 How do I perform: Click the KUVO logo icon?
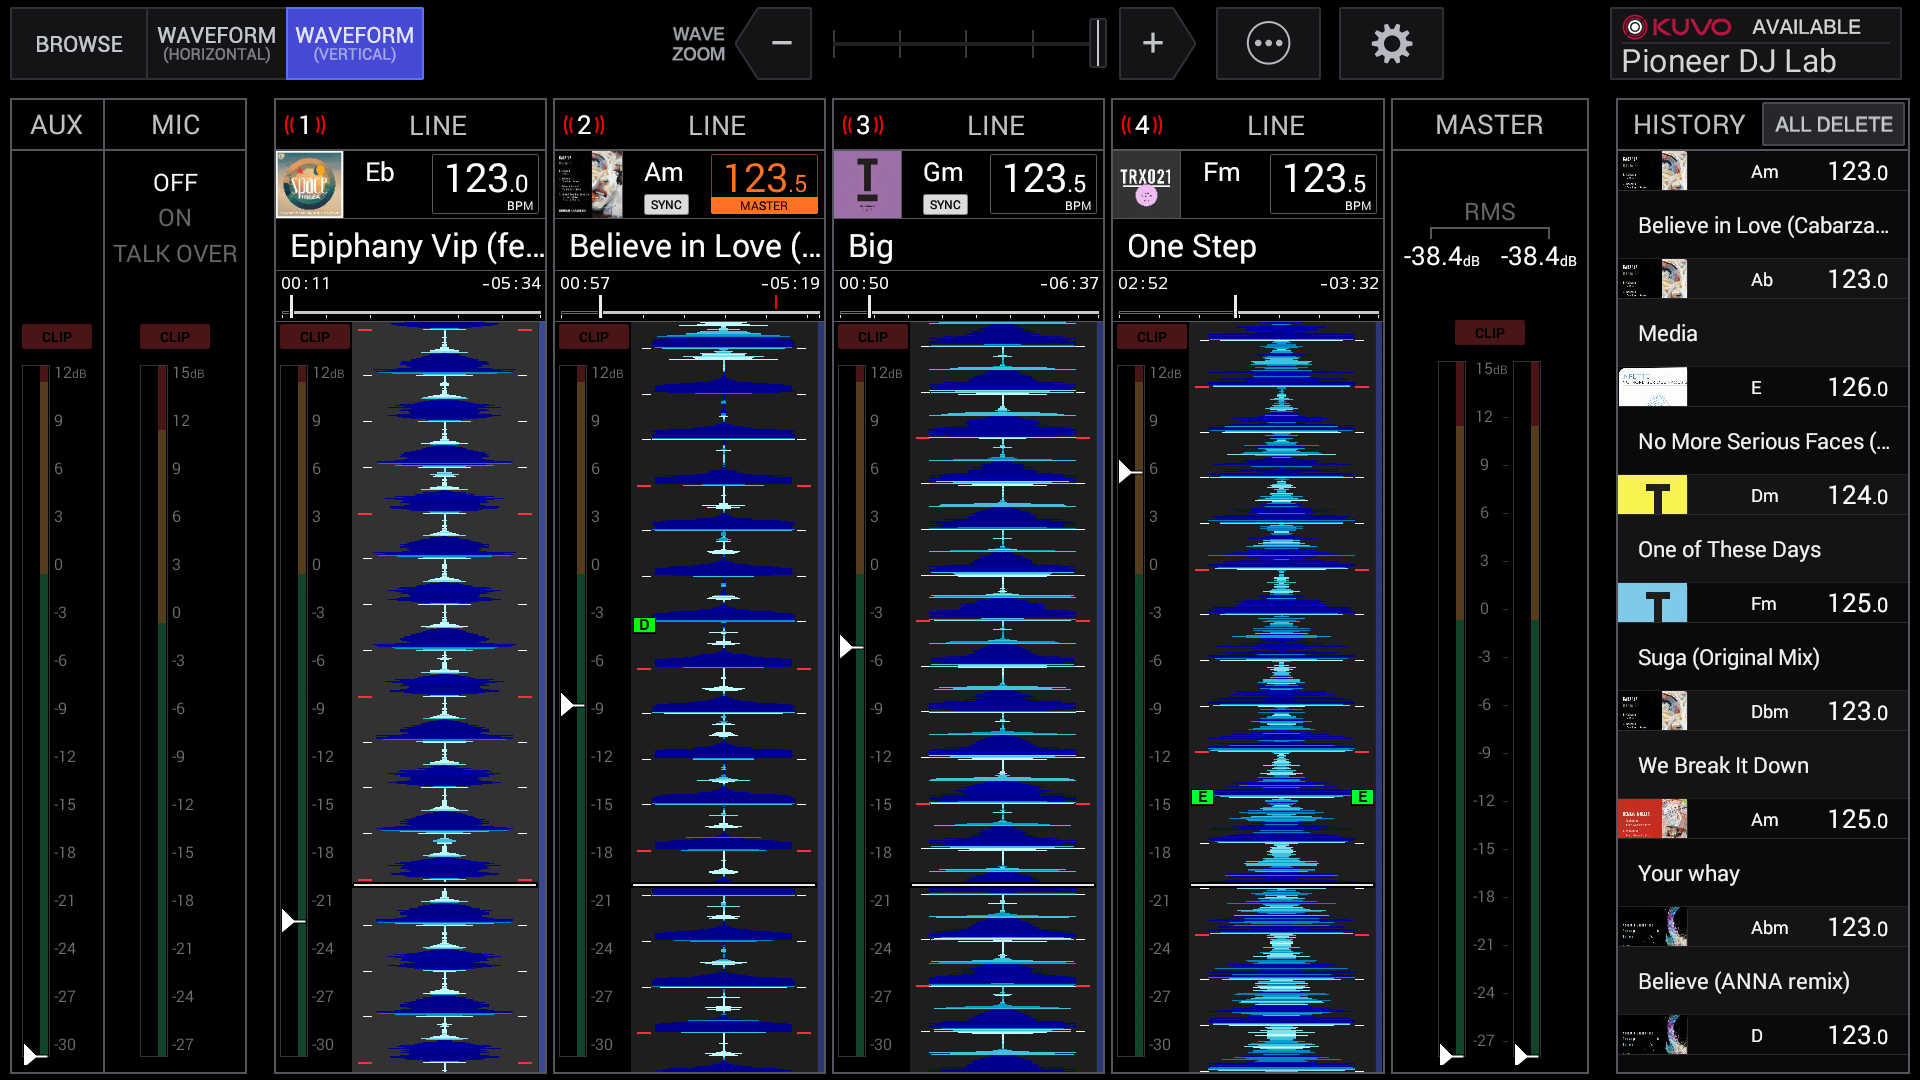[1635, 27]
